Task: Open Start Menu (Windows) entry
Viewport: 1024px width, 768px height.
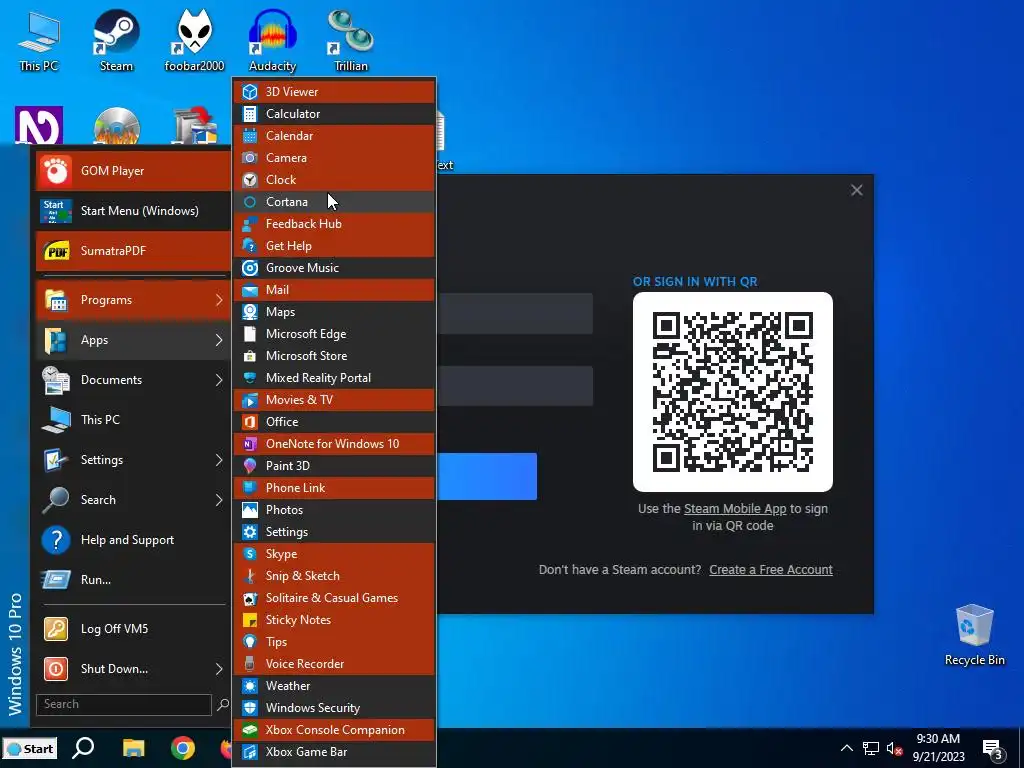Action: pyautogui.click(x=133, y=210)
